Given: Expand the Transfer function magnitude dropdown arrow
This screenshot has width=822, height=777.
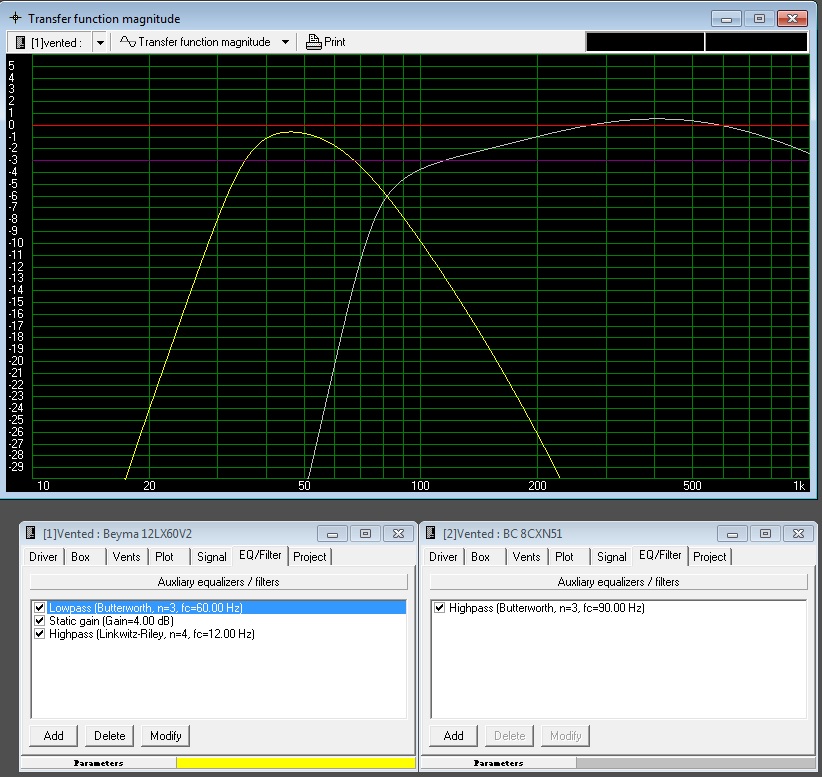Looking at the screenshot, I should click(x=285, y=42).
